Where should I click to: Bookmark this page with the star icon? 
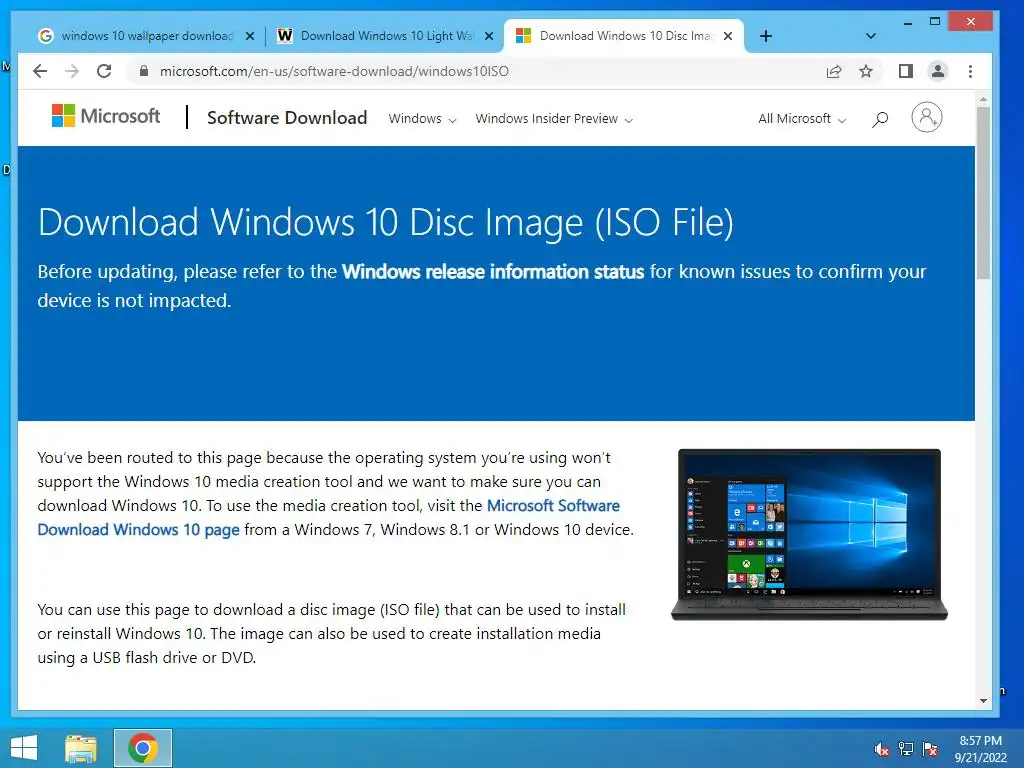click(x=866, y=71)
